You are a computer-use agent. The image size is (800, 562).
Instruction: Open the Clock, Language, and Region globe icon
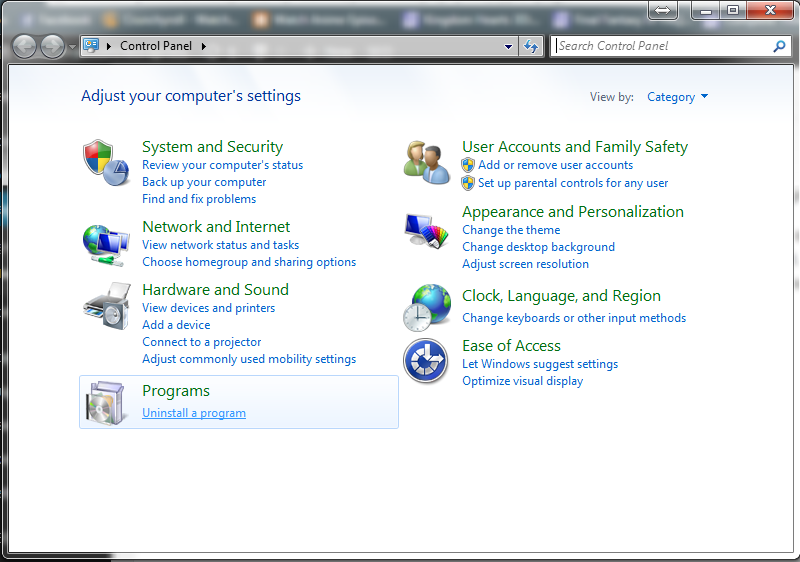pos(427,308)
